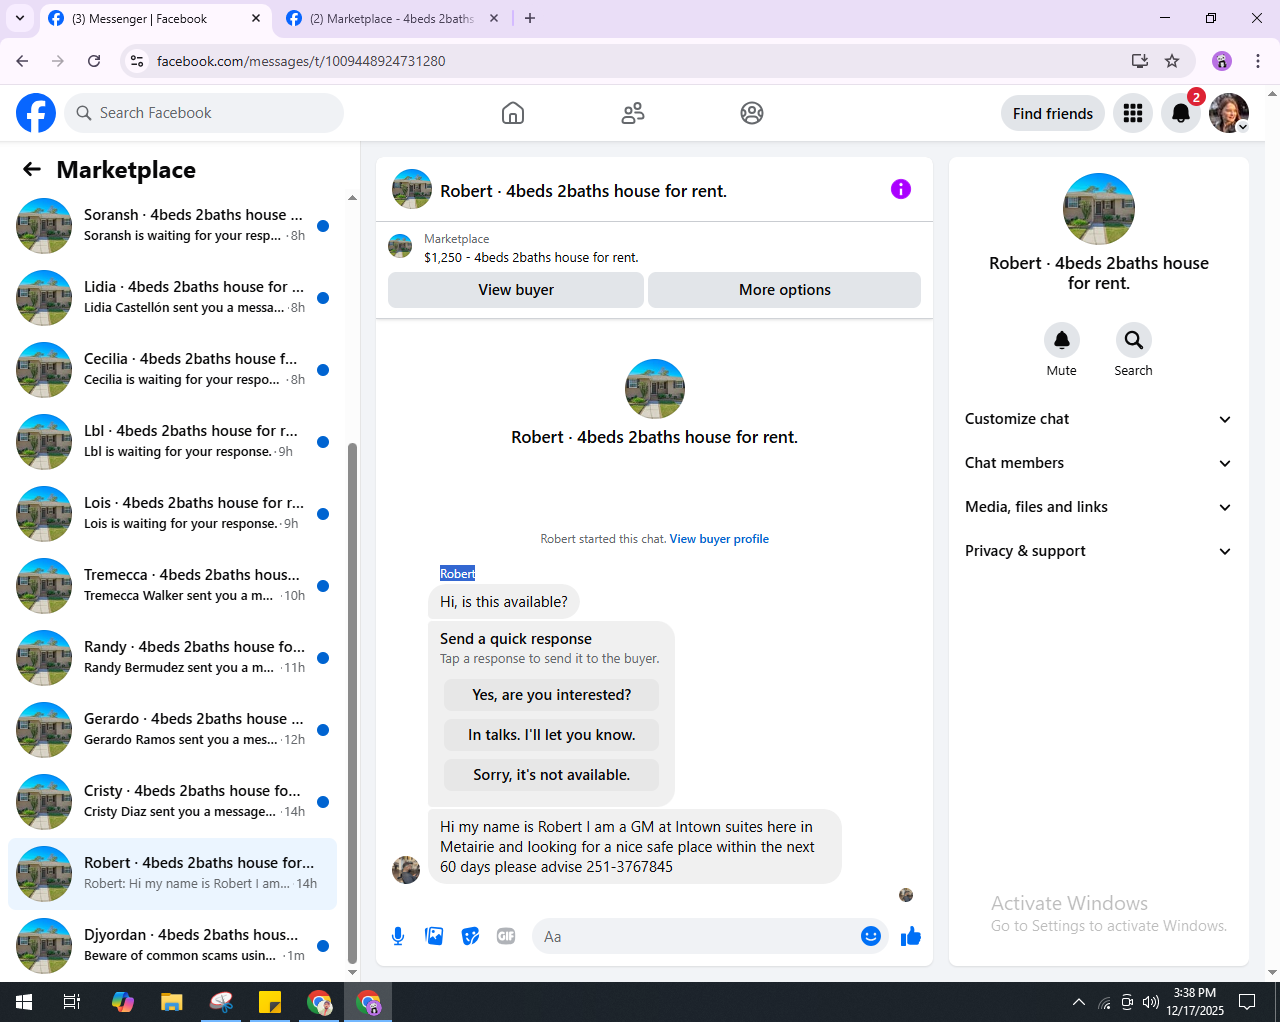Click the house thumbnail in right panel

pos(1098,209)
